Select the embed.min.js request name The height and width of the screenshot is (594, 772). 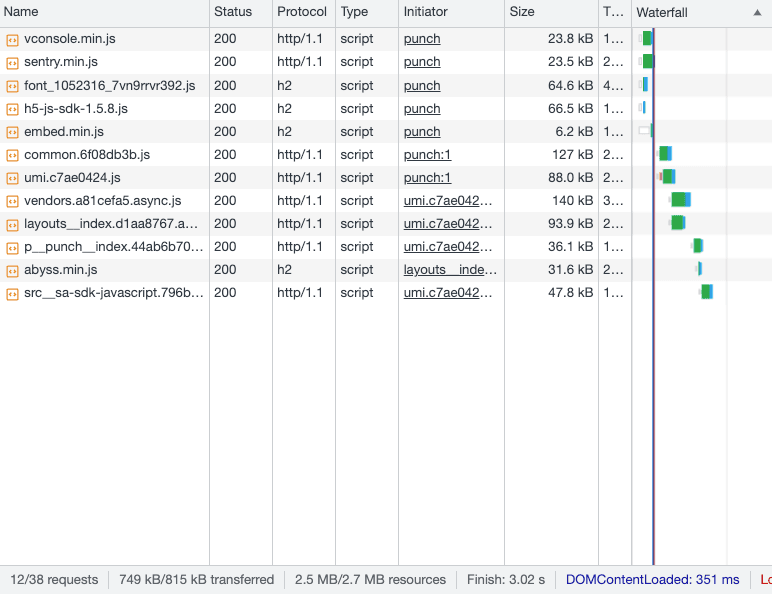coord(64,132)
